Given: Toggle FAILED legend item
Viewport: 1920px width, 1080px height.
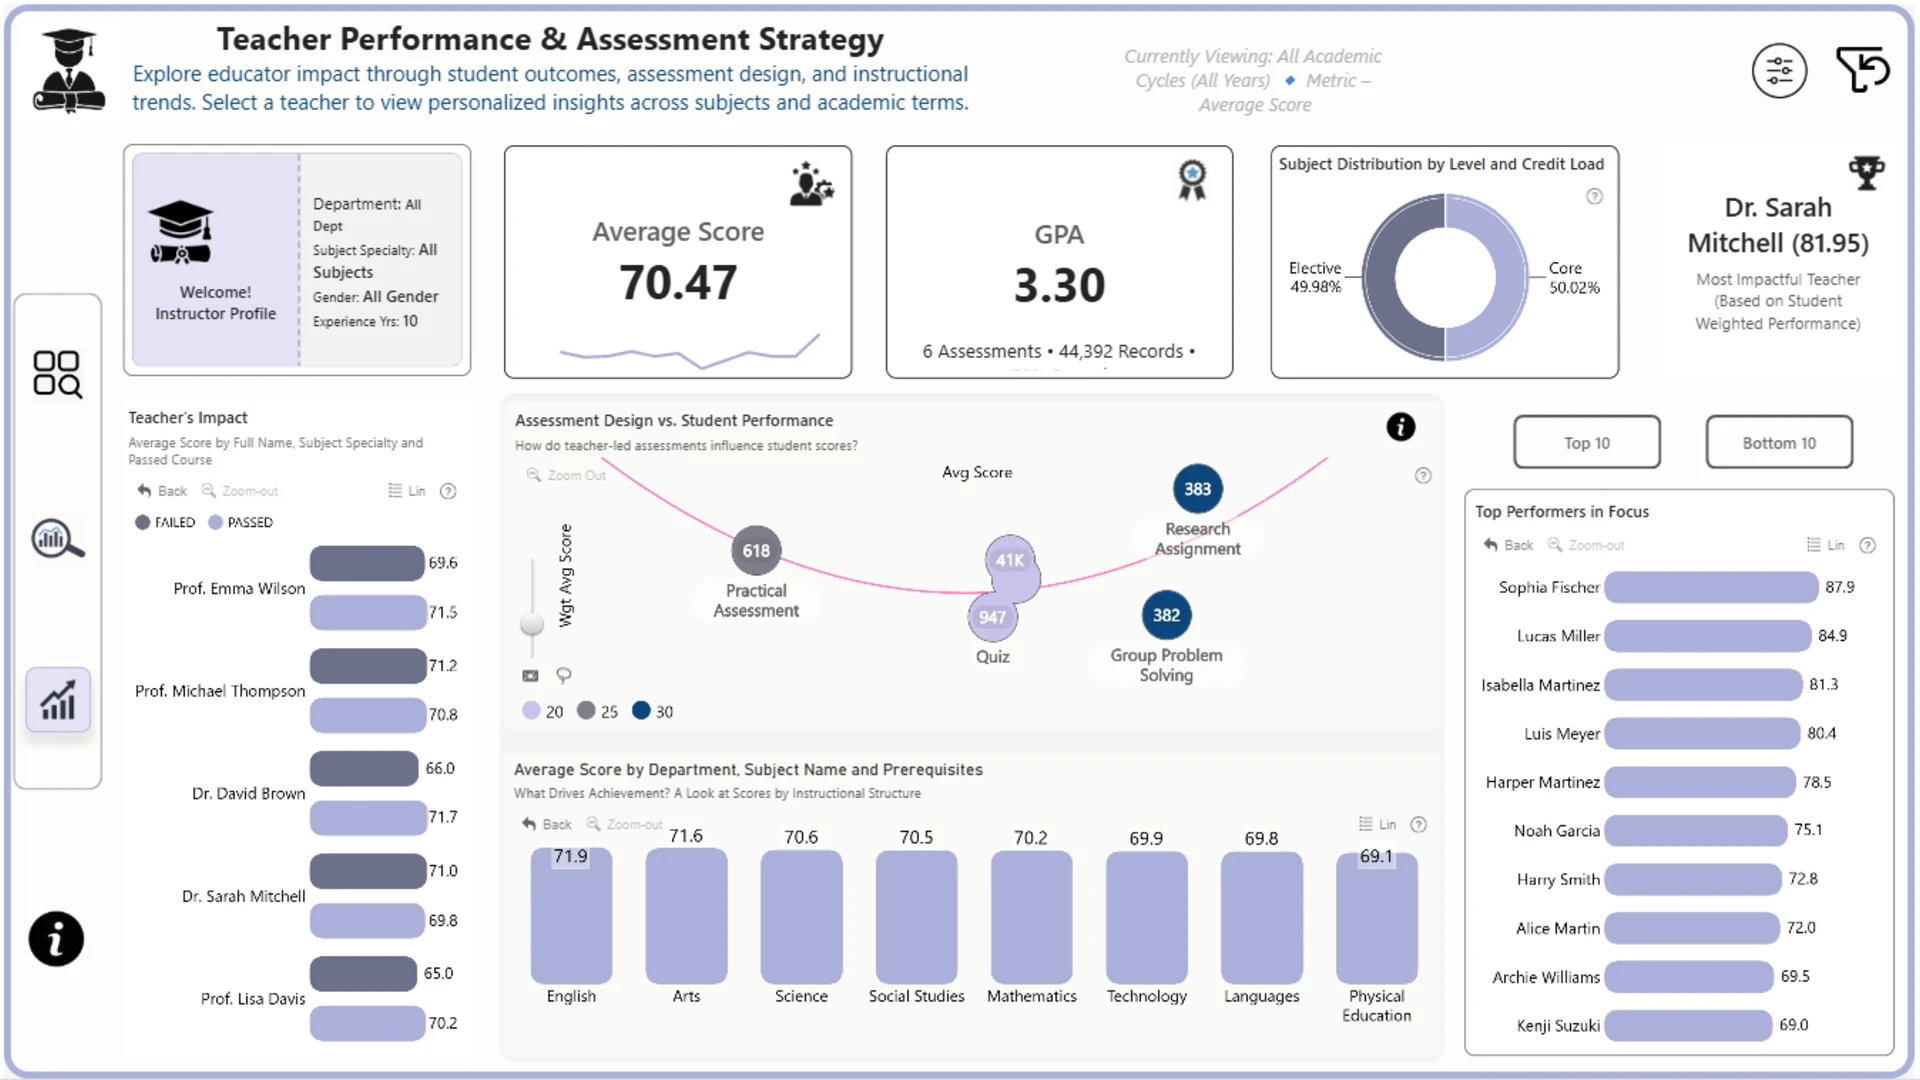Looking at the screenshot, I should (x=165, y=522).
